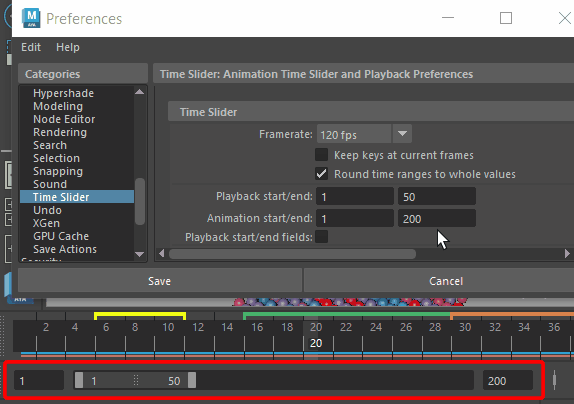Open the Help menu
This screenshot has height=404, width=574.
click(68, 47)
